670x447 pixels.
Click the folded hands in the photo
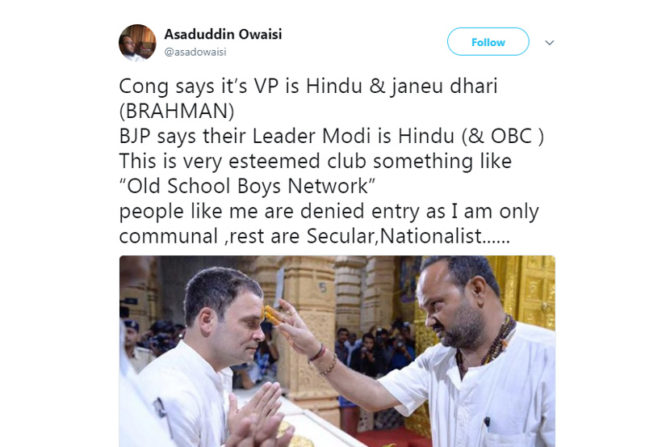[256, 417]
